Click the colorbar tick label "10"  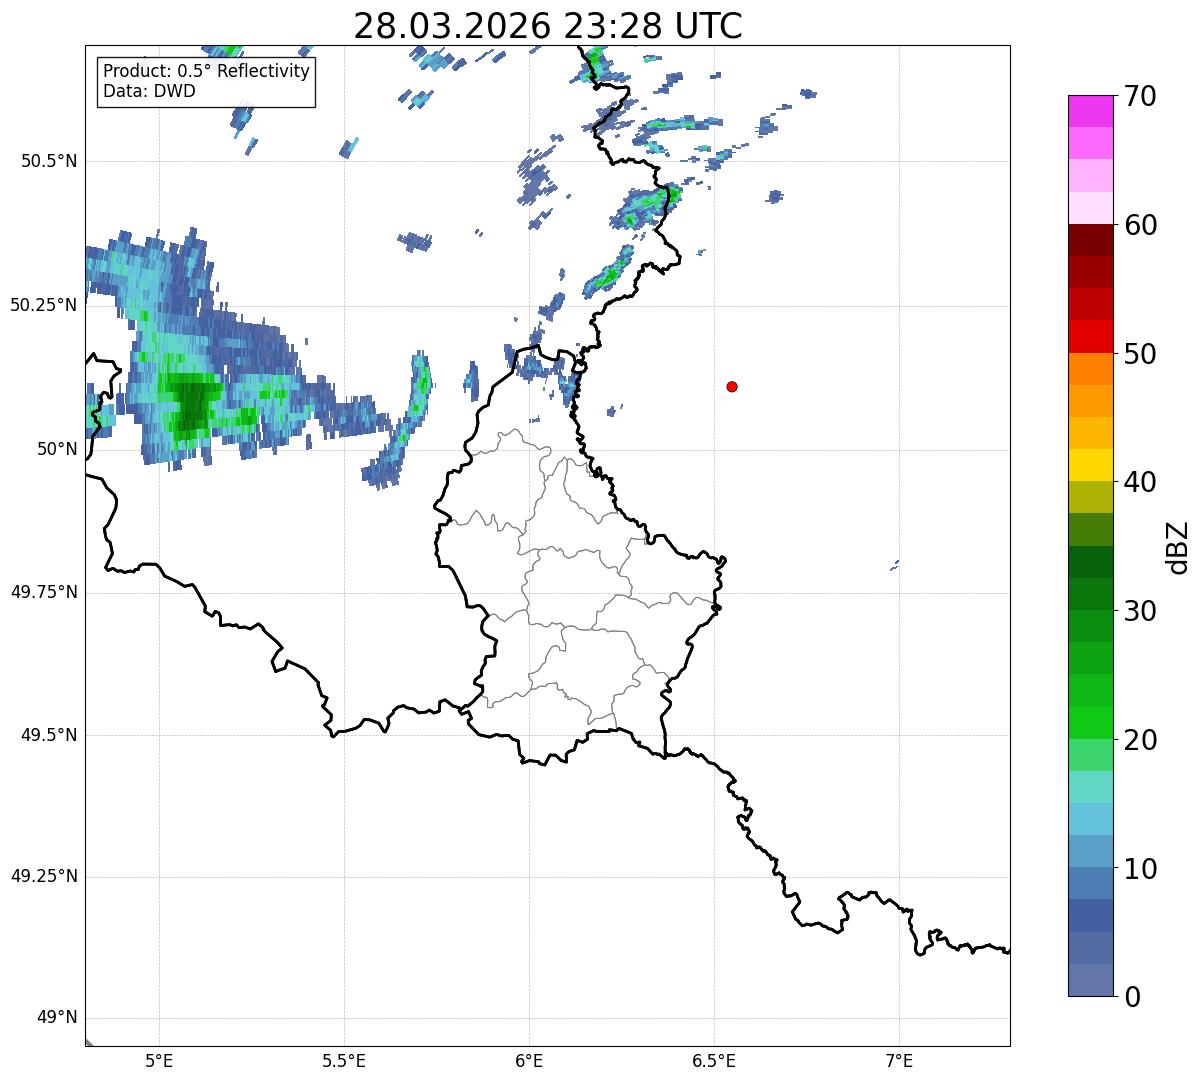[1140, 869]
